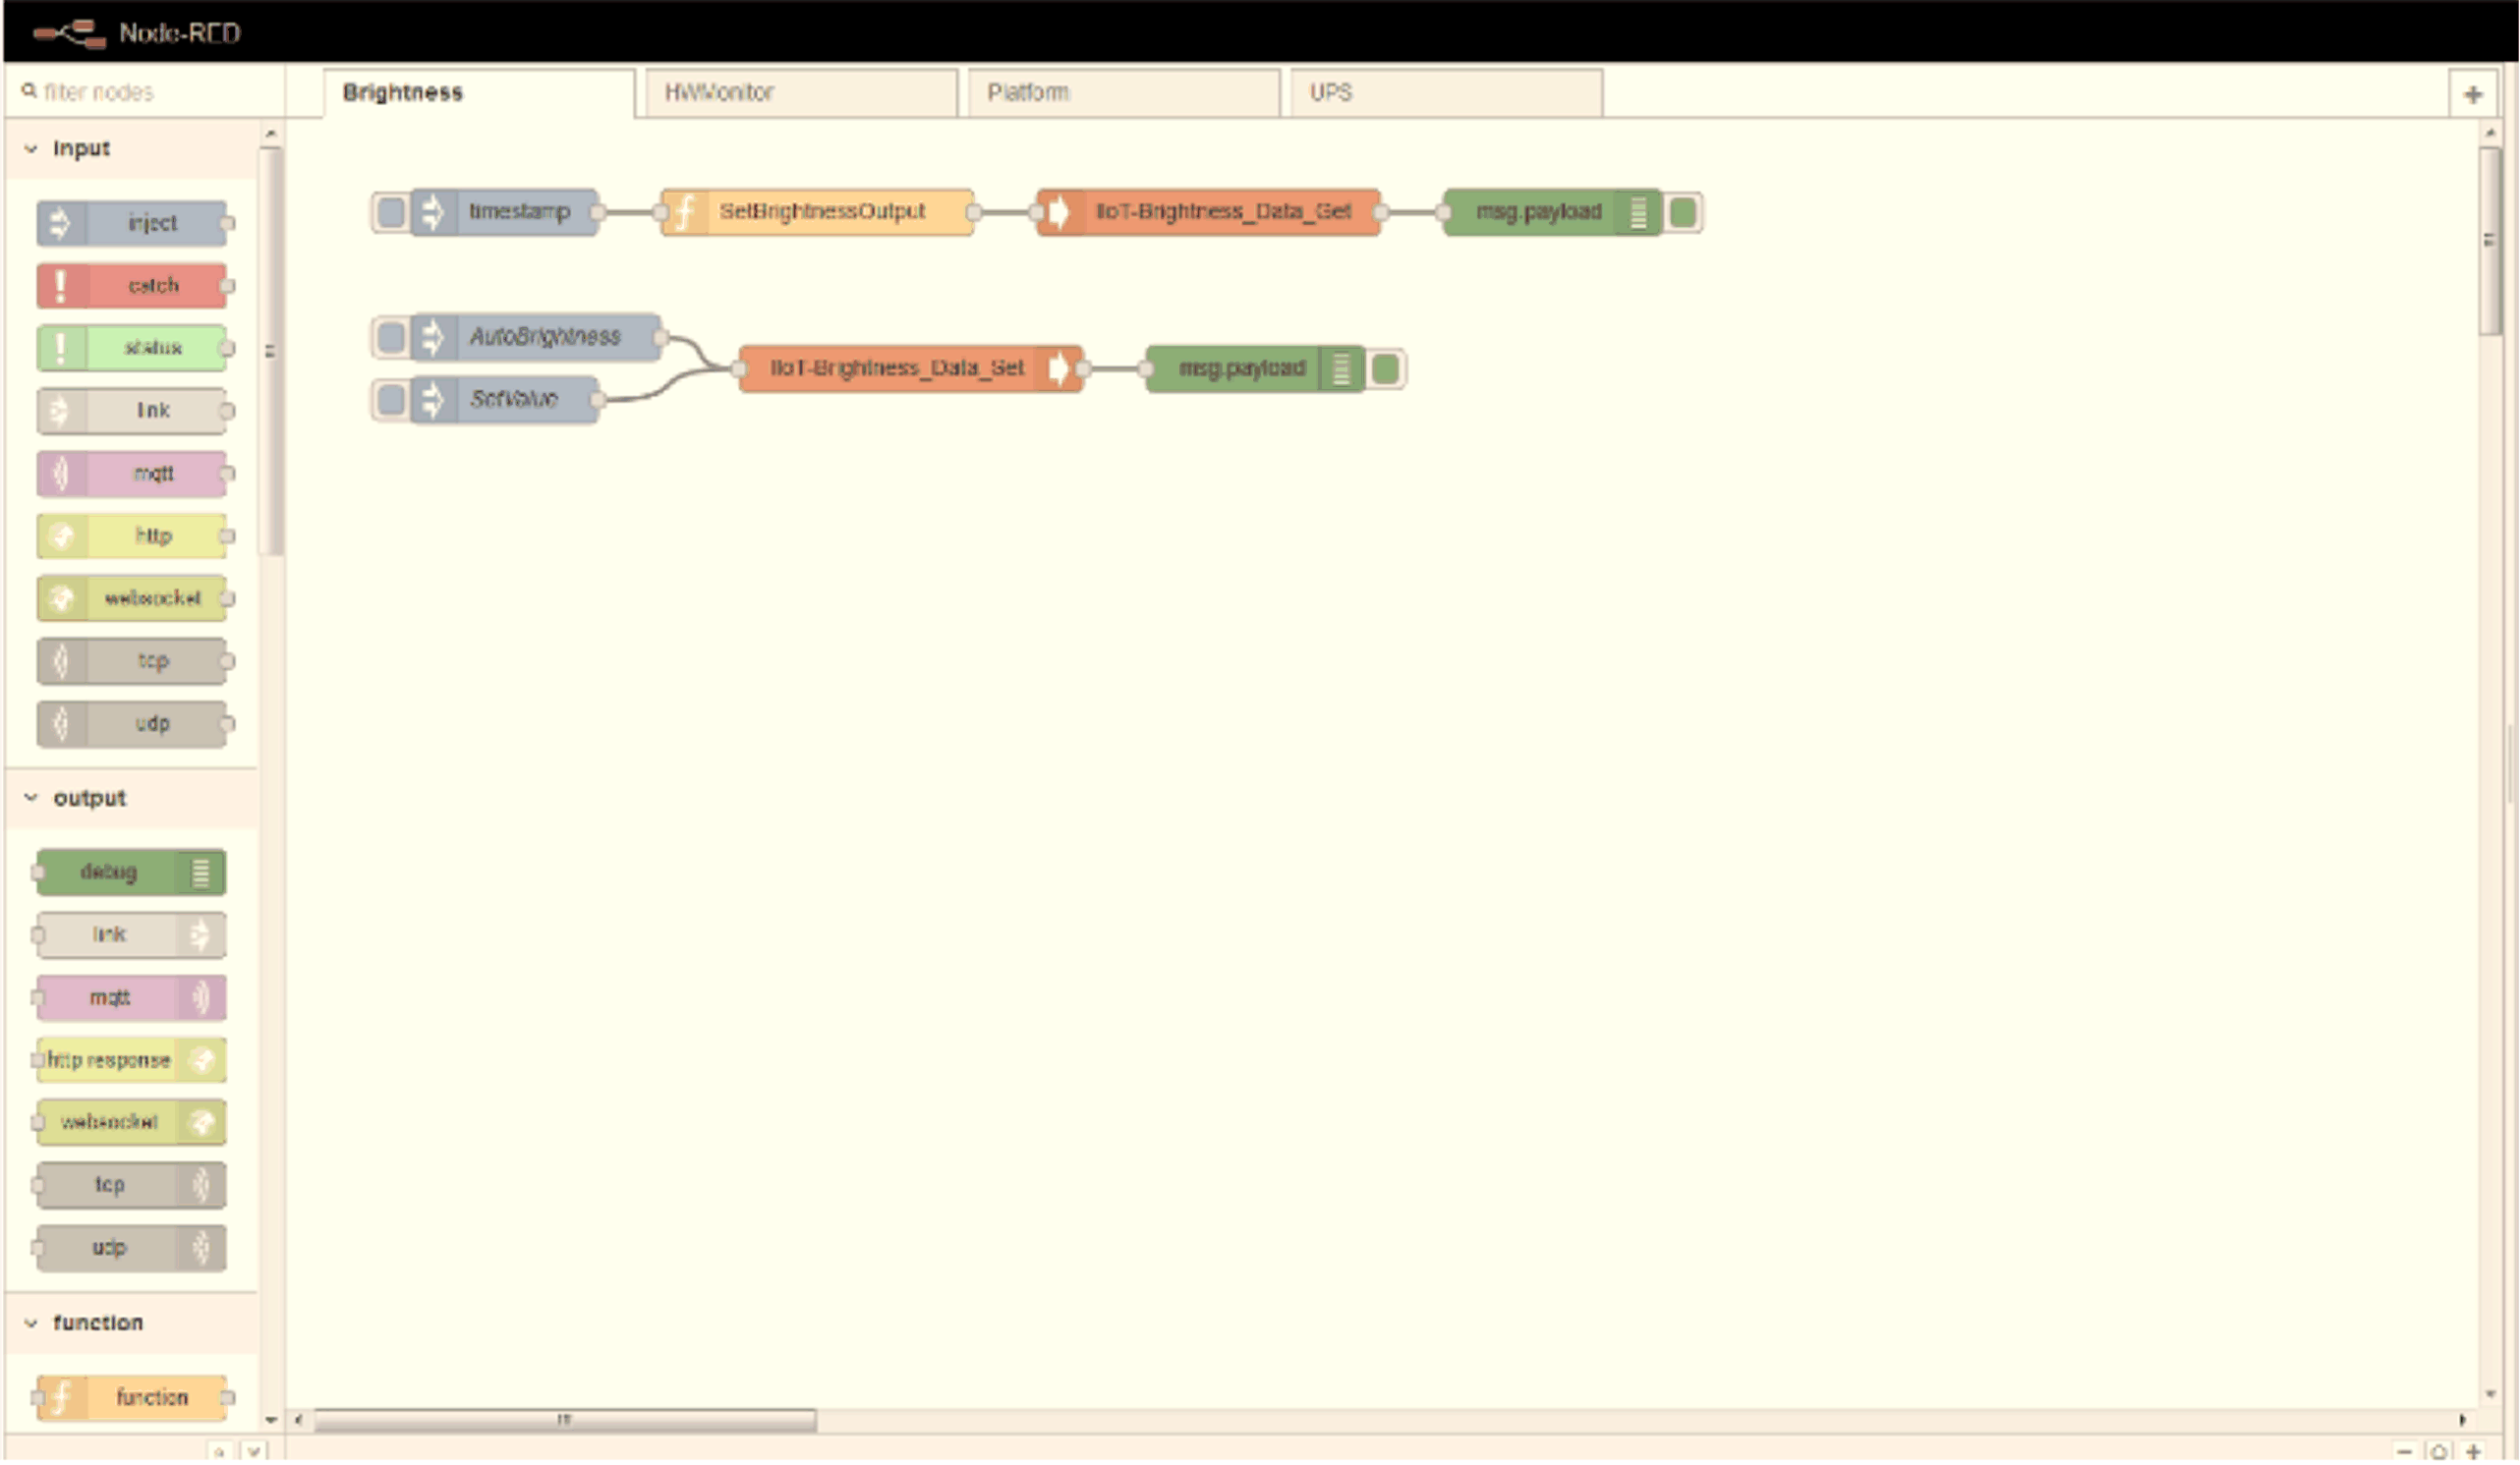Click the zoom in button at bottom right
Screen dimensions: 2520x1465
2473,1452
